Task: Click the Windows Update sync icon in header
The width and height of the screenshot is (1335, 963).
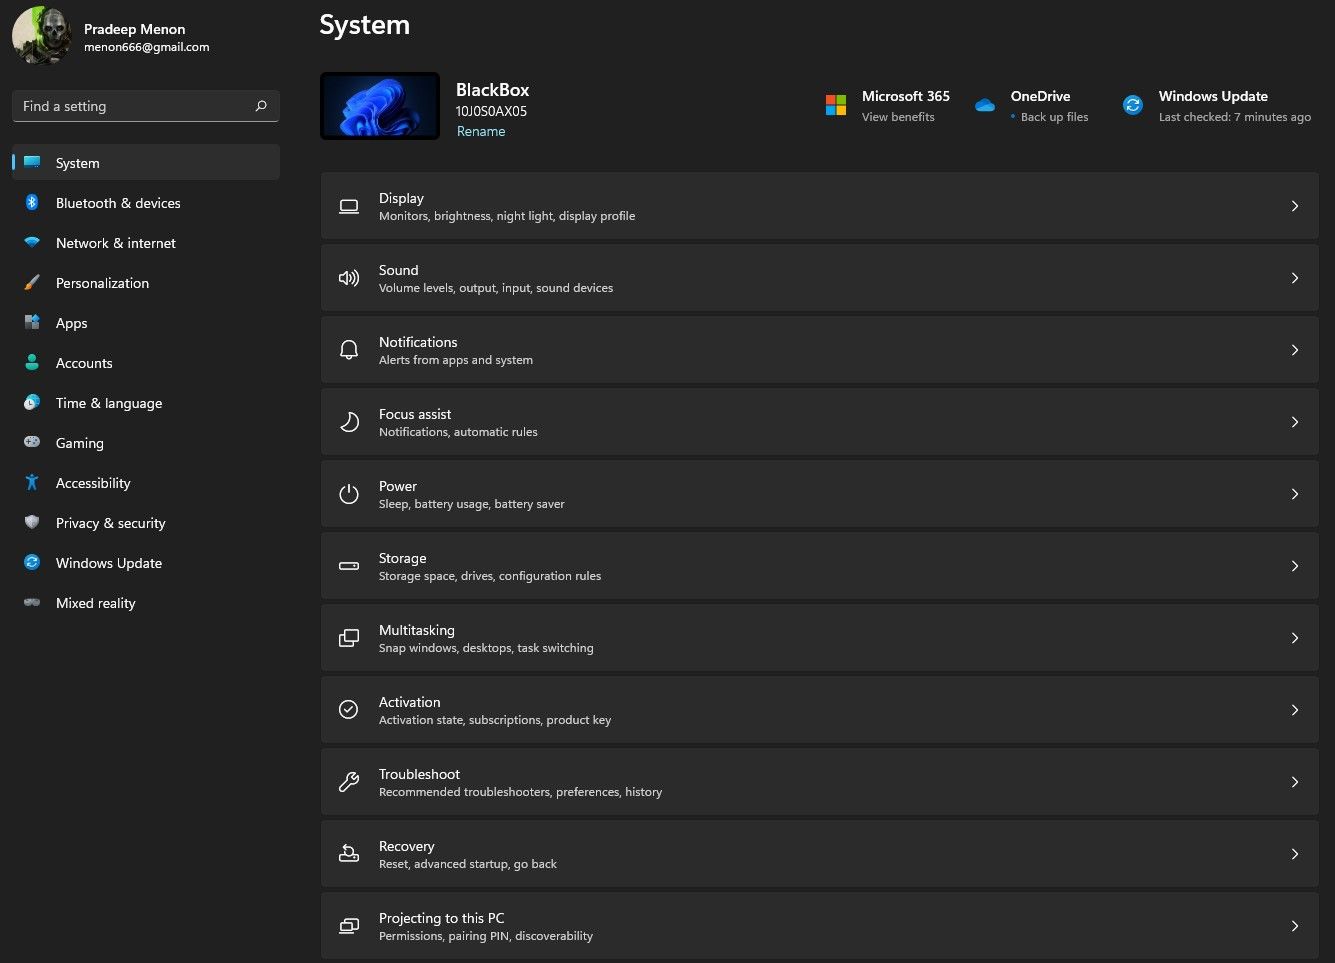Action: click(1132, 105)
